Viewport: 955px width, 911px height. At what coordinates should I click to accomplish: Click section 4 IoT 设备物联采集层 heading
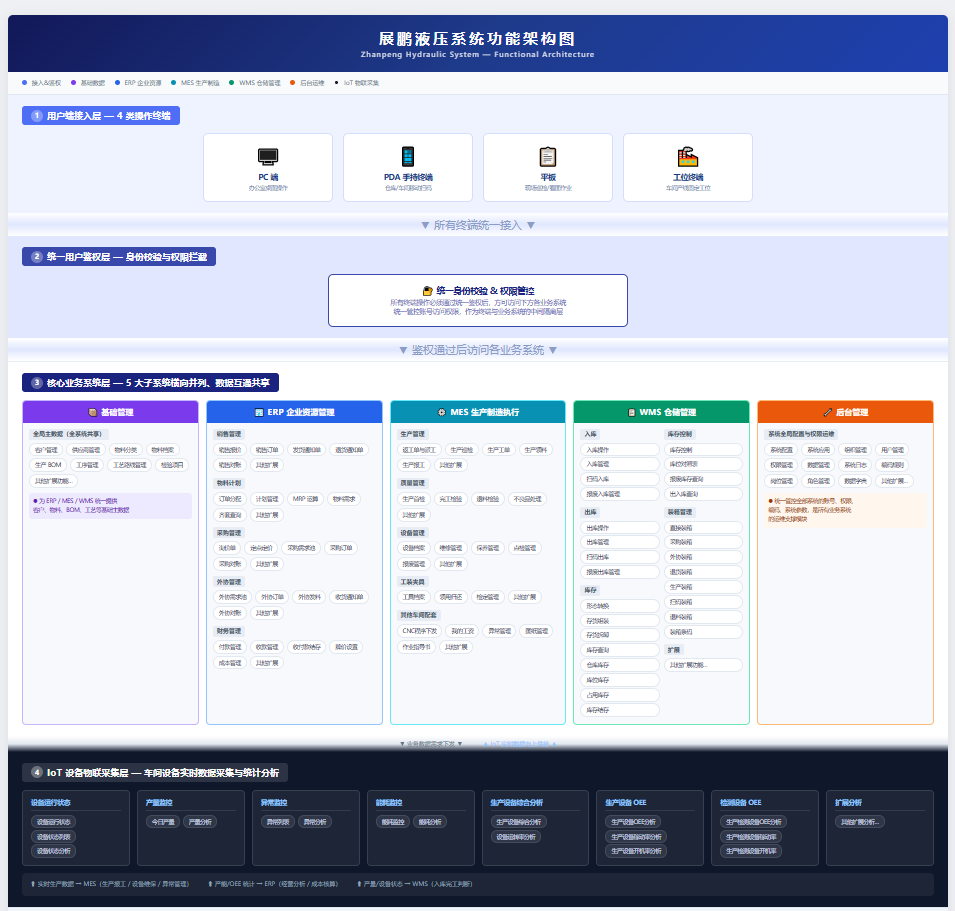pyautogui.click(x=155, y=773)
